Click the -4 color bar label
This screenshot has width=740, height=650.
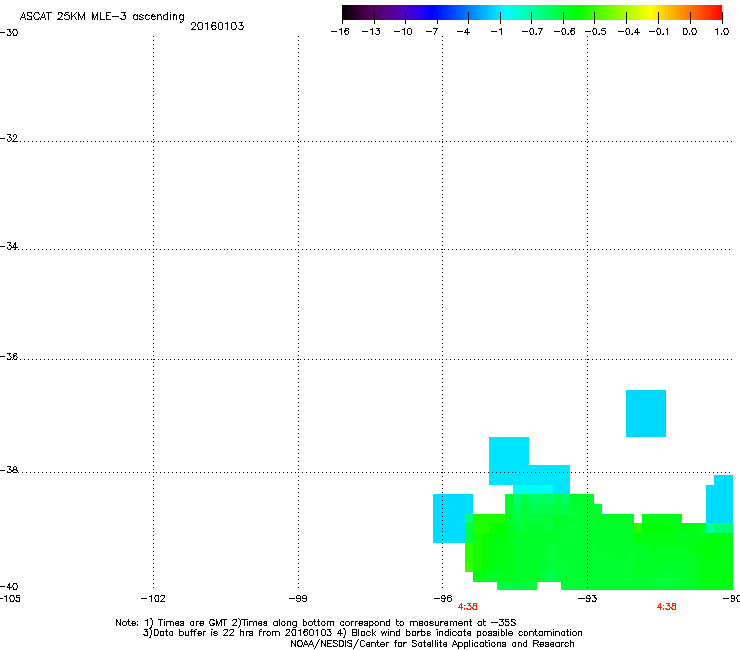click(463, 32)
